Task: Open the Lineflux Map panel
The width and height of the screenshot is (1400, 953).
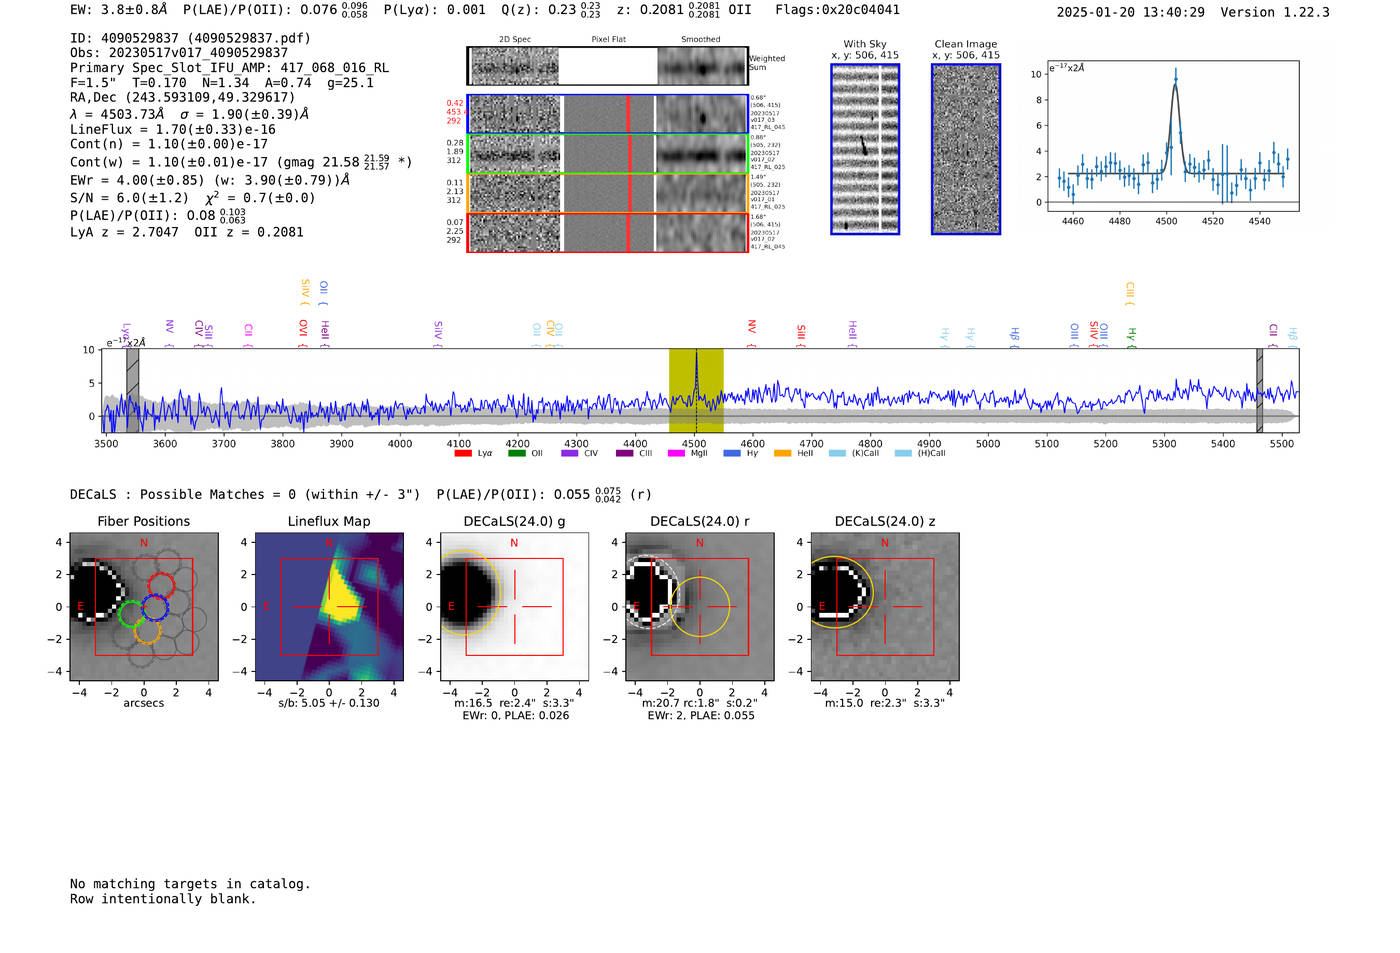Action: (329, 607)
